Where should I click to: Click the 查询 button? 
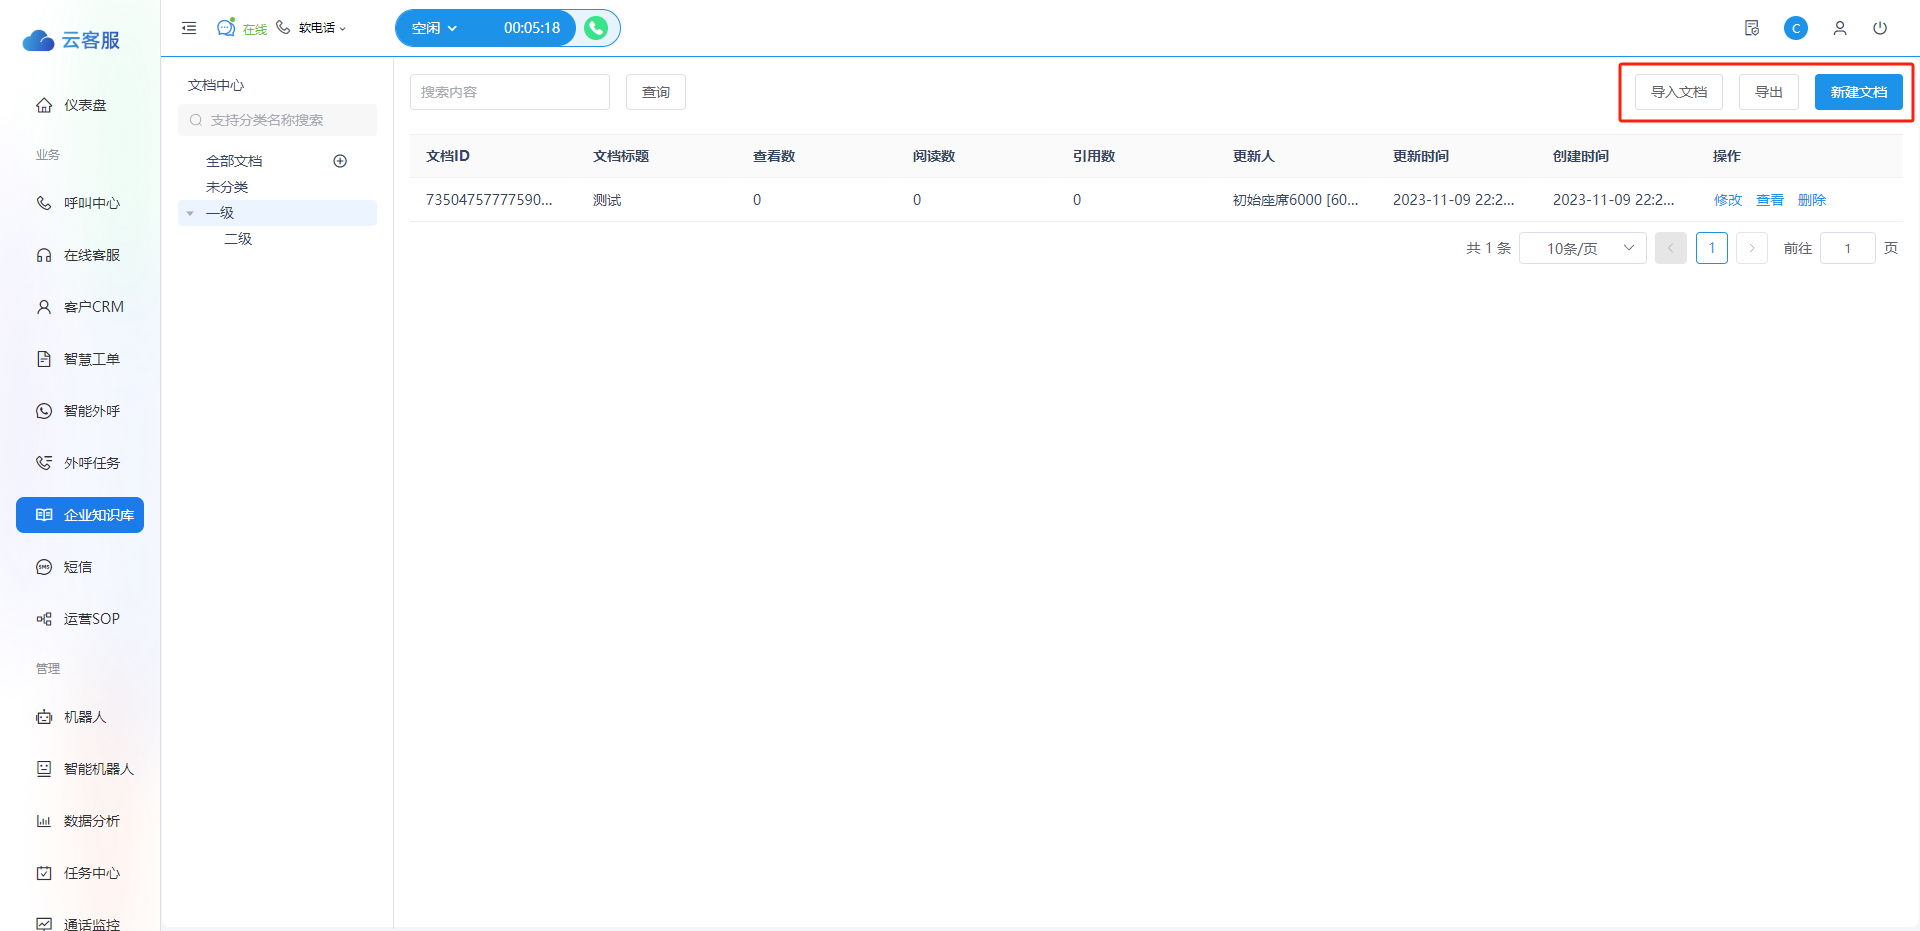pos(656,92)
